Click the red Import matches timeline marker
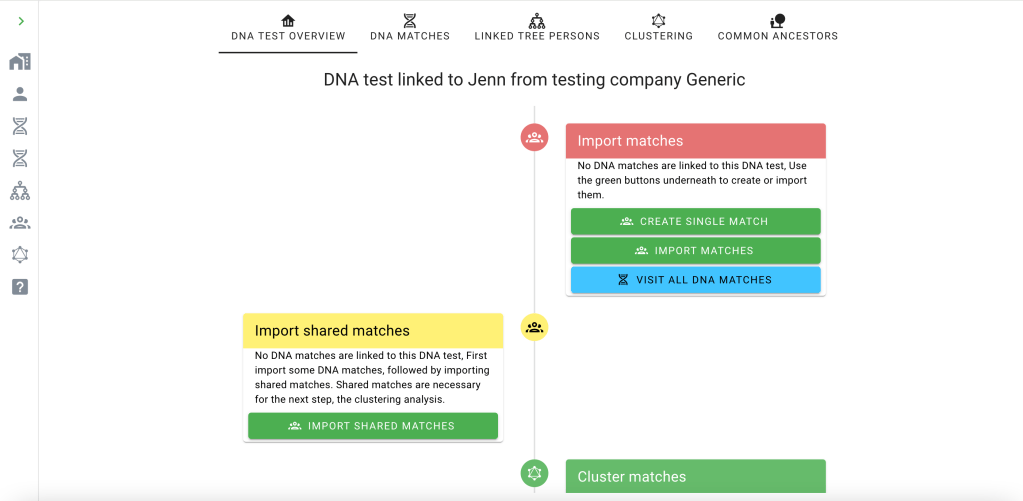The width and height of the screenshot is (1023, 501). 534,137
